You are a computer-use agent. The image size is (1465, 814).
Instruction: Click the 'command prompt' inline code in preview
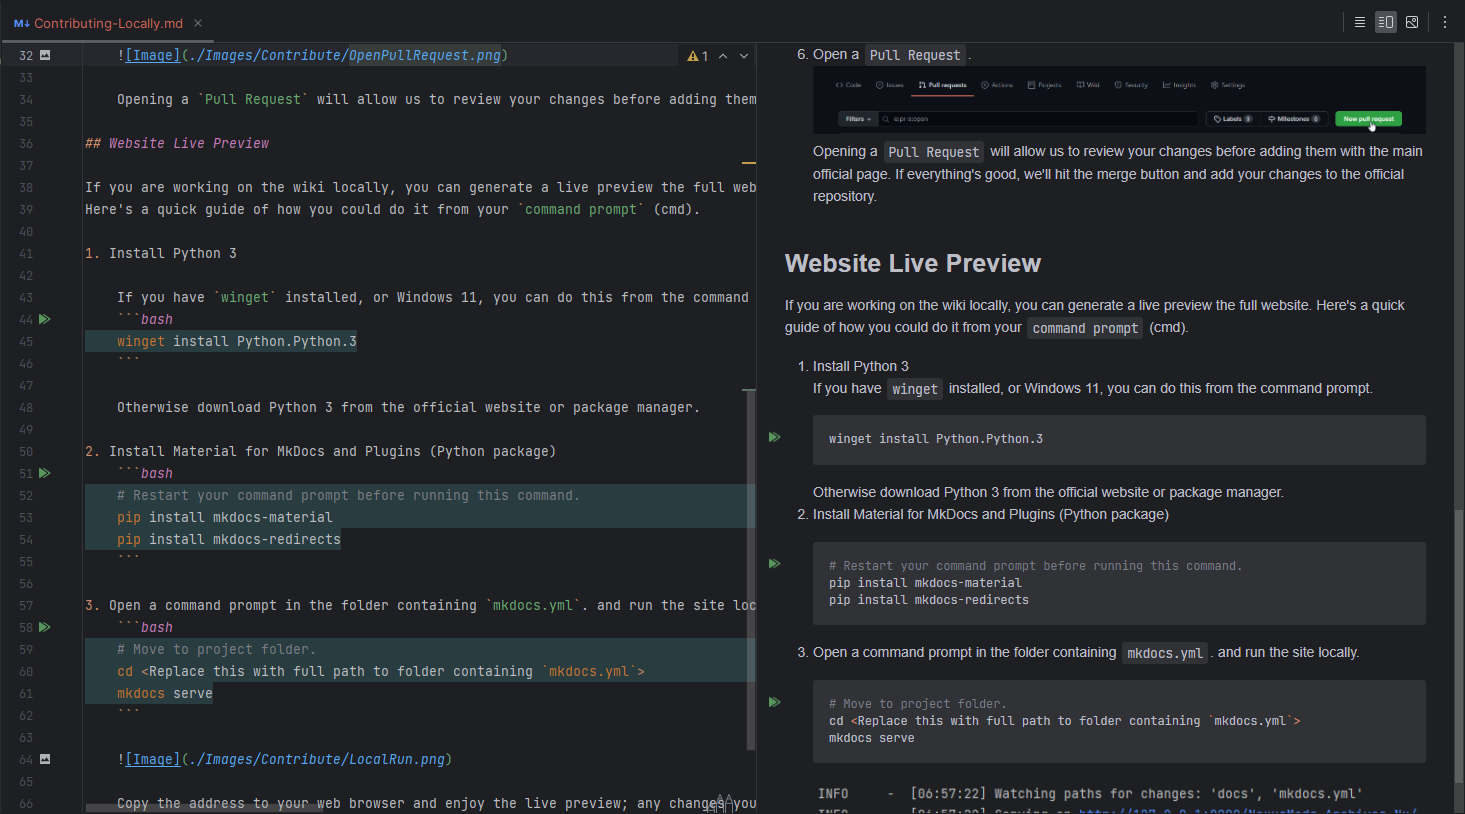point(1085,328)
